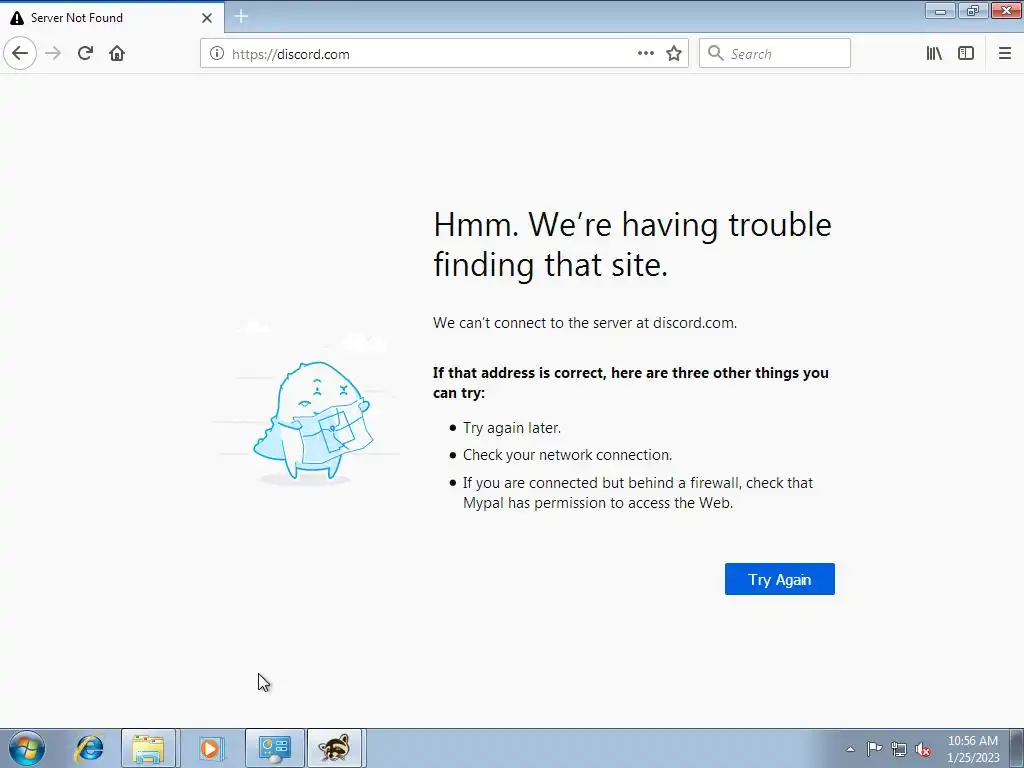This screenshot has width=1024, height=768.
Task: Open the Windows Start menu
Action: (27, 748)
